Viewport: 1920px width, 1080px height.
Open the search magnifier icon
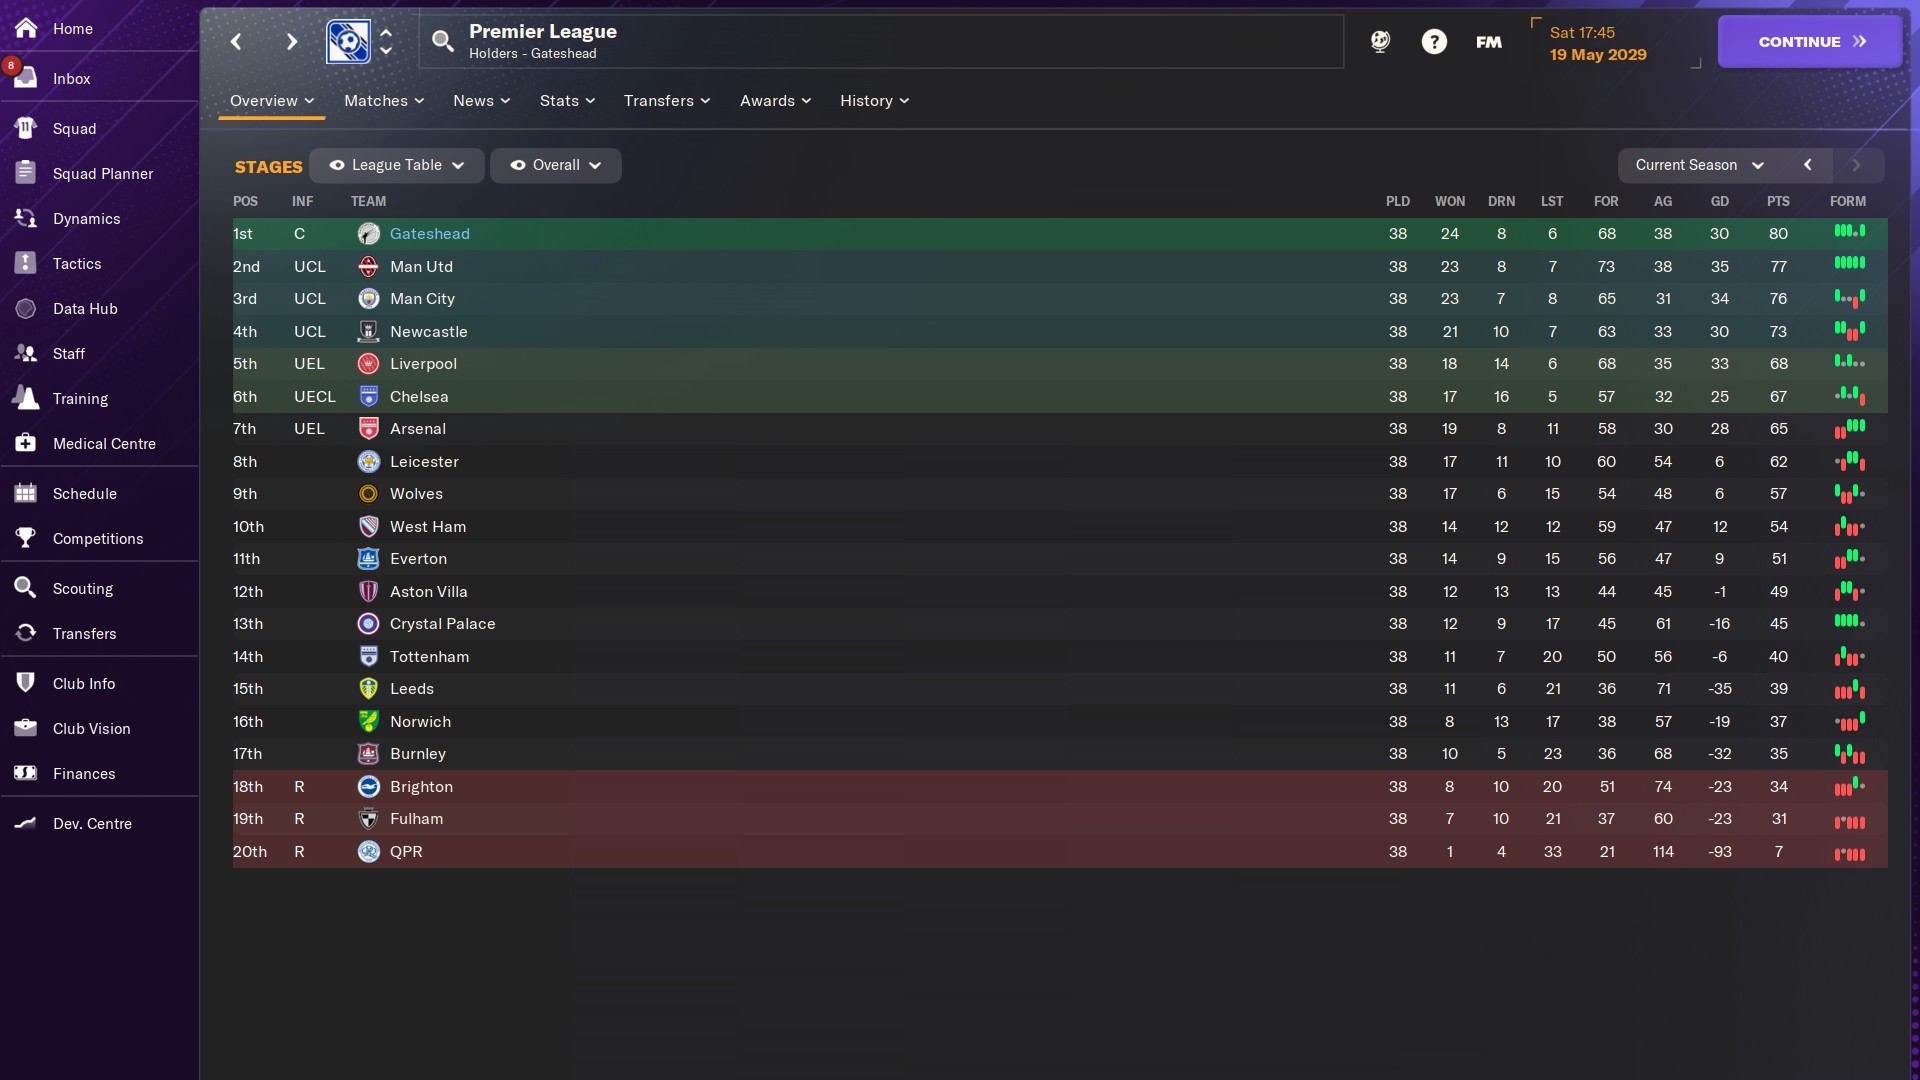click(x=442, y=41)
